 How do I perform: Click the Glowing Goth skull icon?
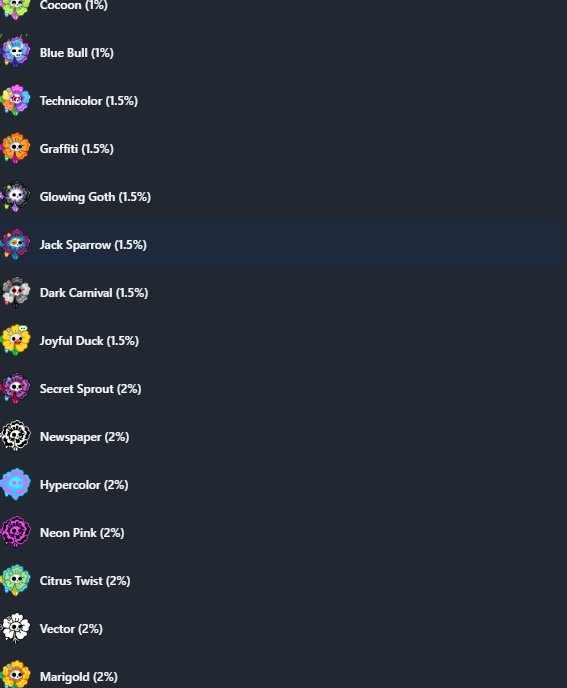(x=16, y=196)
